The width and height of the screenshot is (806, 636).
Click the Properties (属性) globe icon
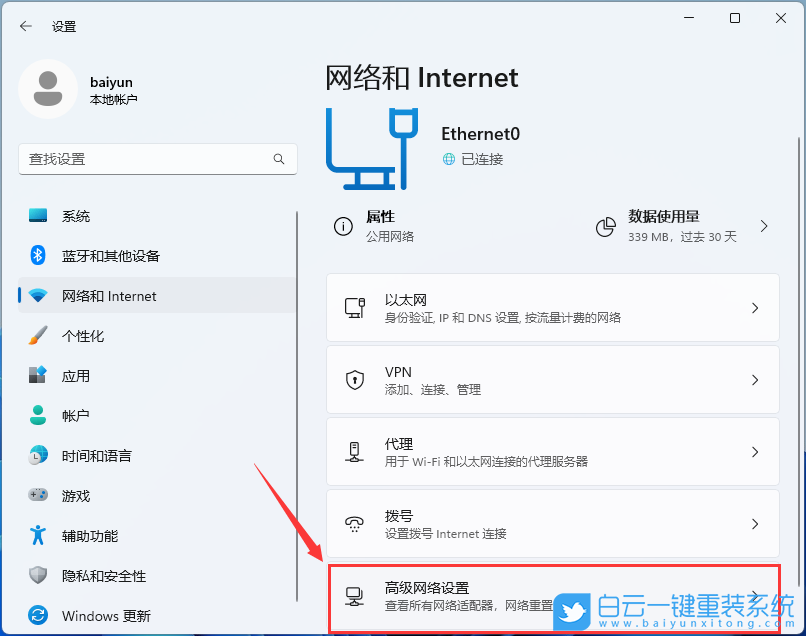click(347, 226)
